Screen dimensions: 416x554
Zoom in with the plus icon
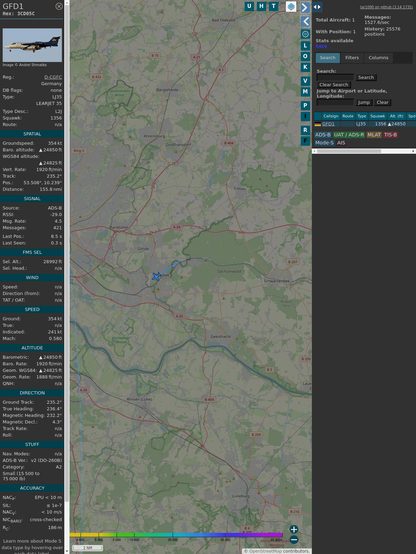click(x=294, y=529)
